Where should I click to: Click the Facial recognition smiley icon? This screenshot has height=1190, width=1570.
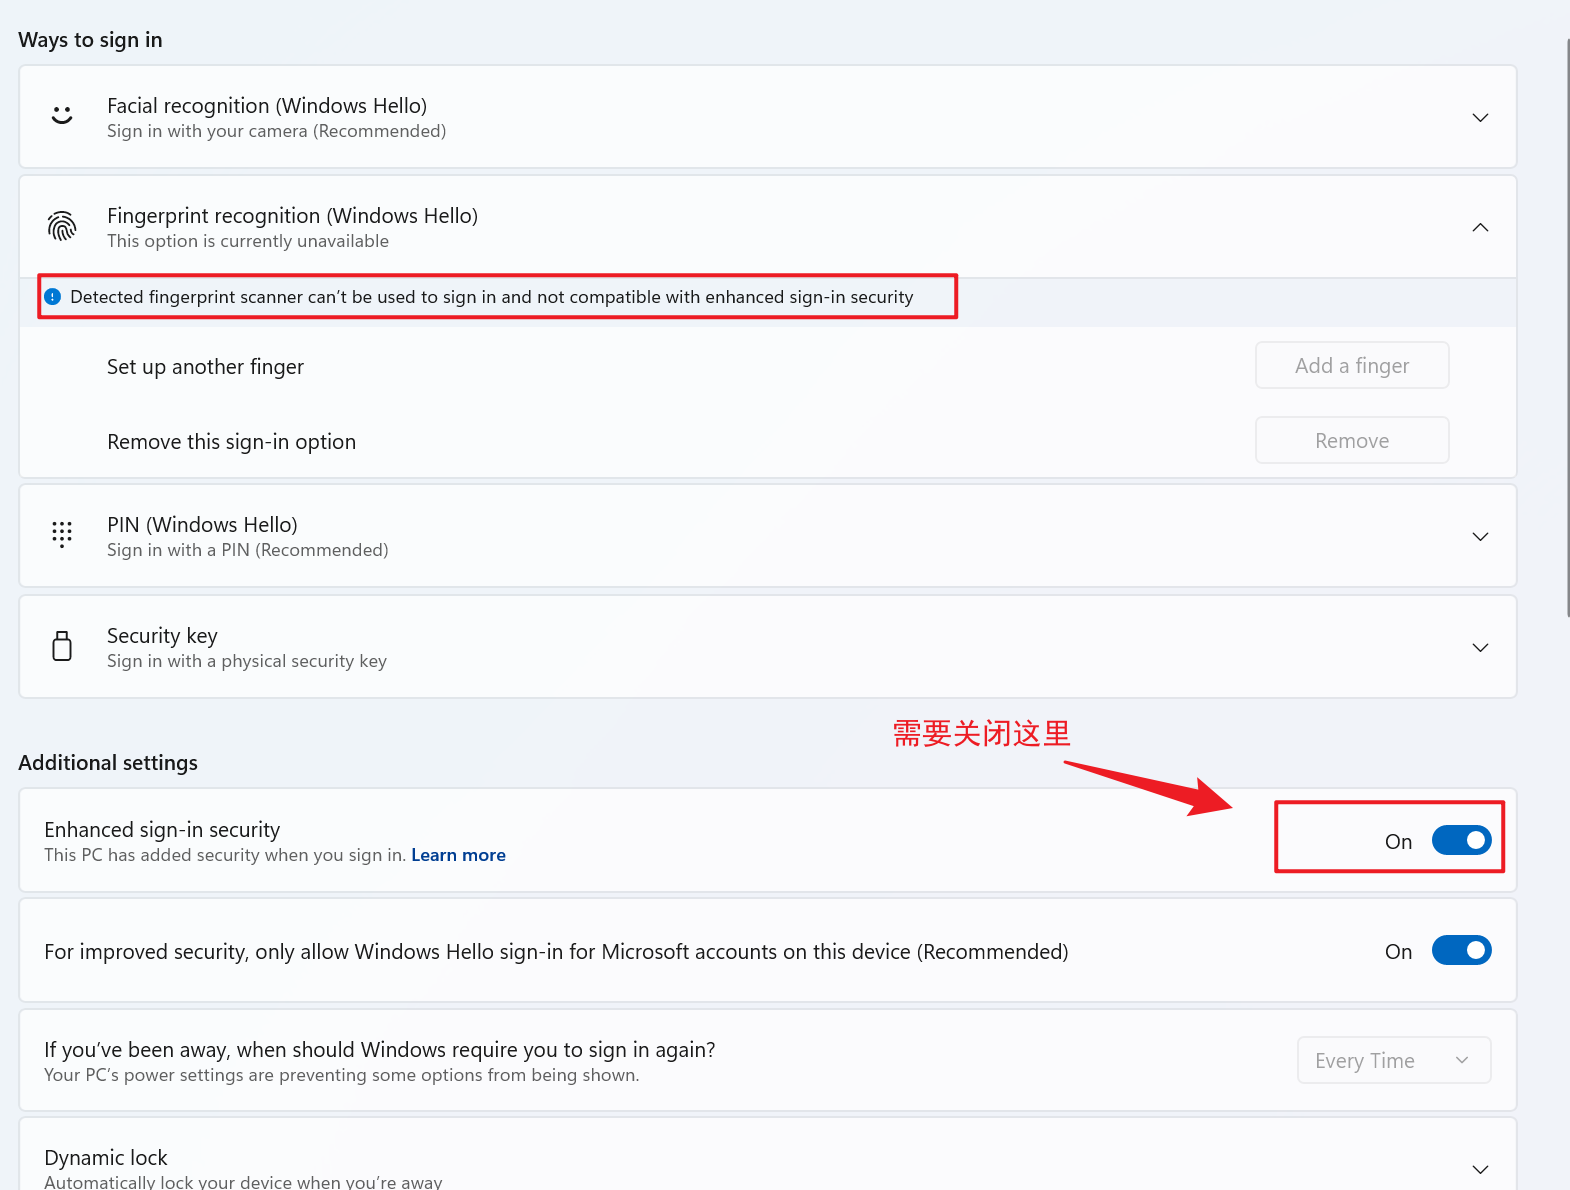(62, 116)
